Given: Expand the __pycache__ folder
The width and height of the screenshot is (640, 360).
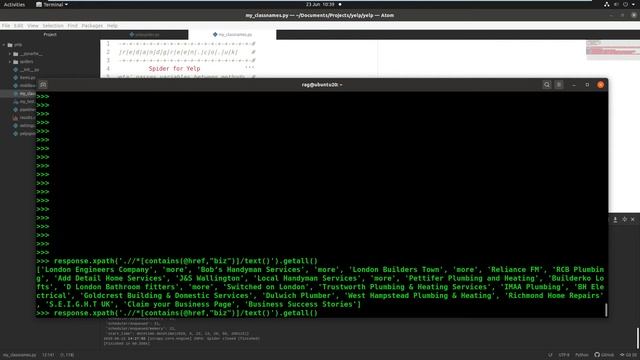Looking at the screenshot, I should (x=10, y=53).
